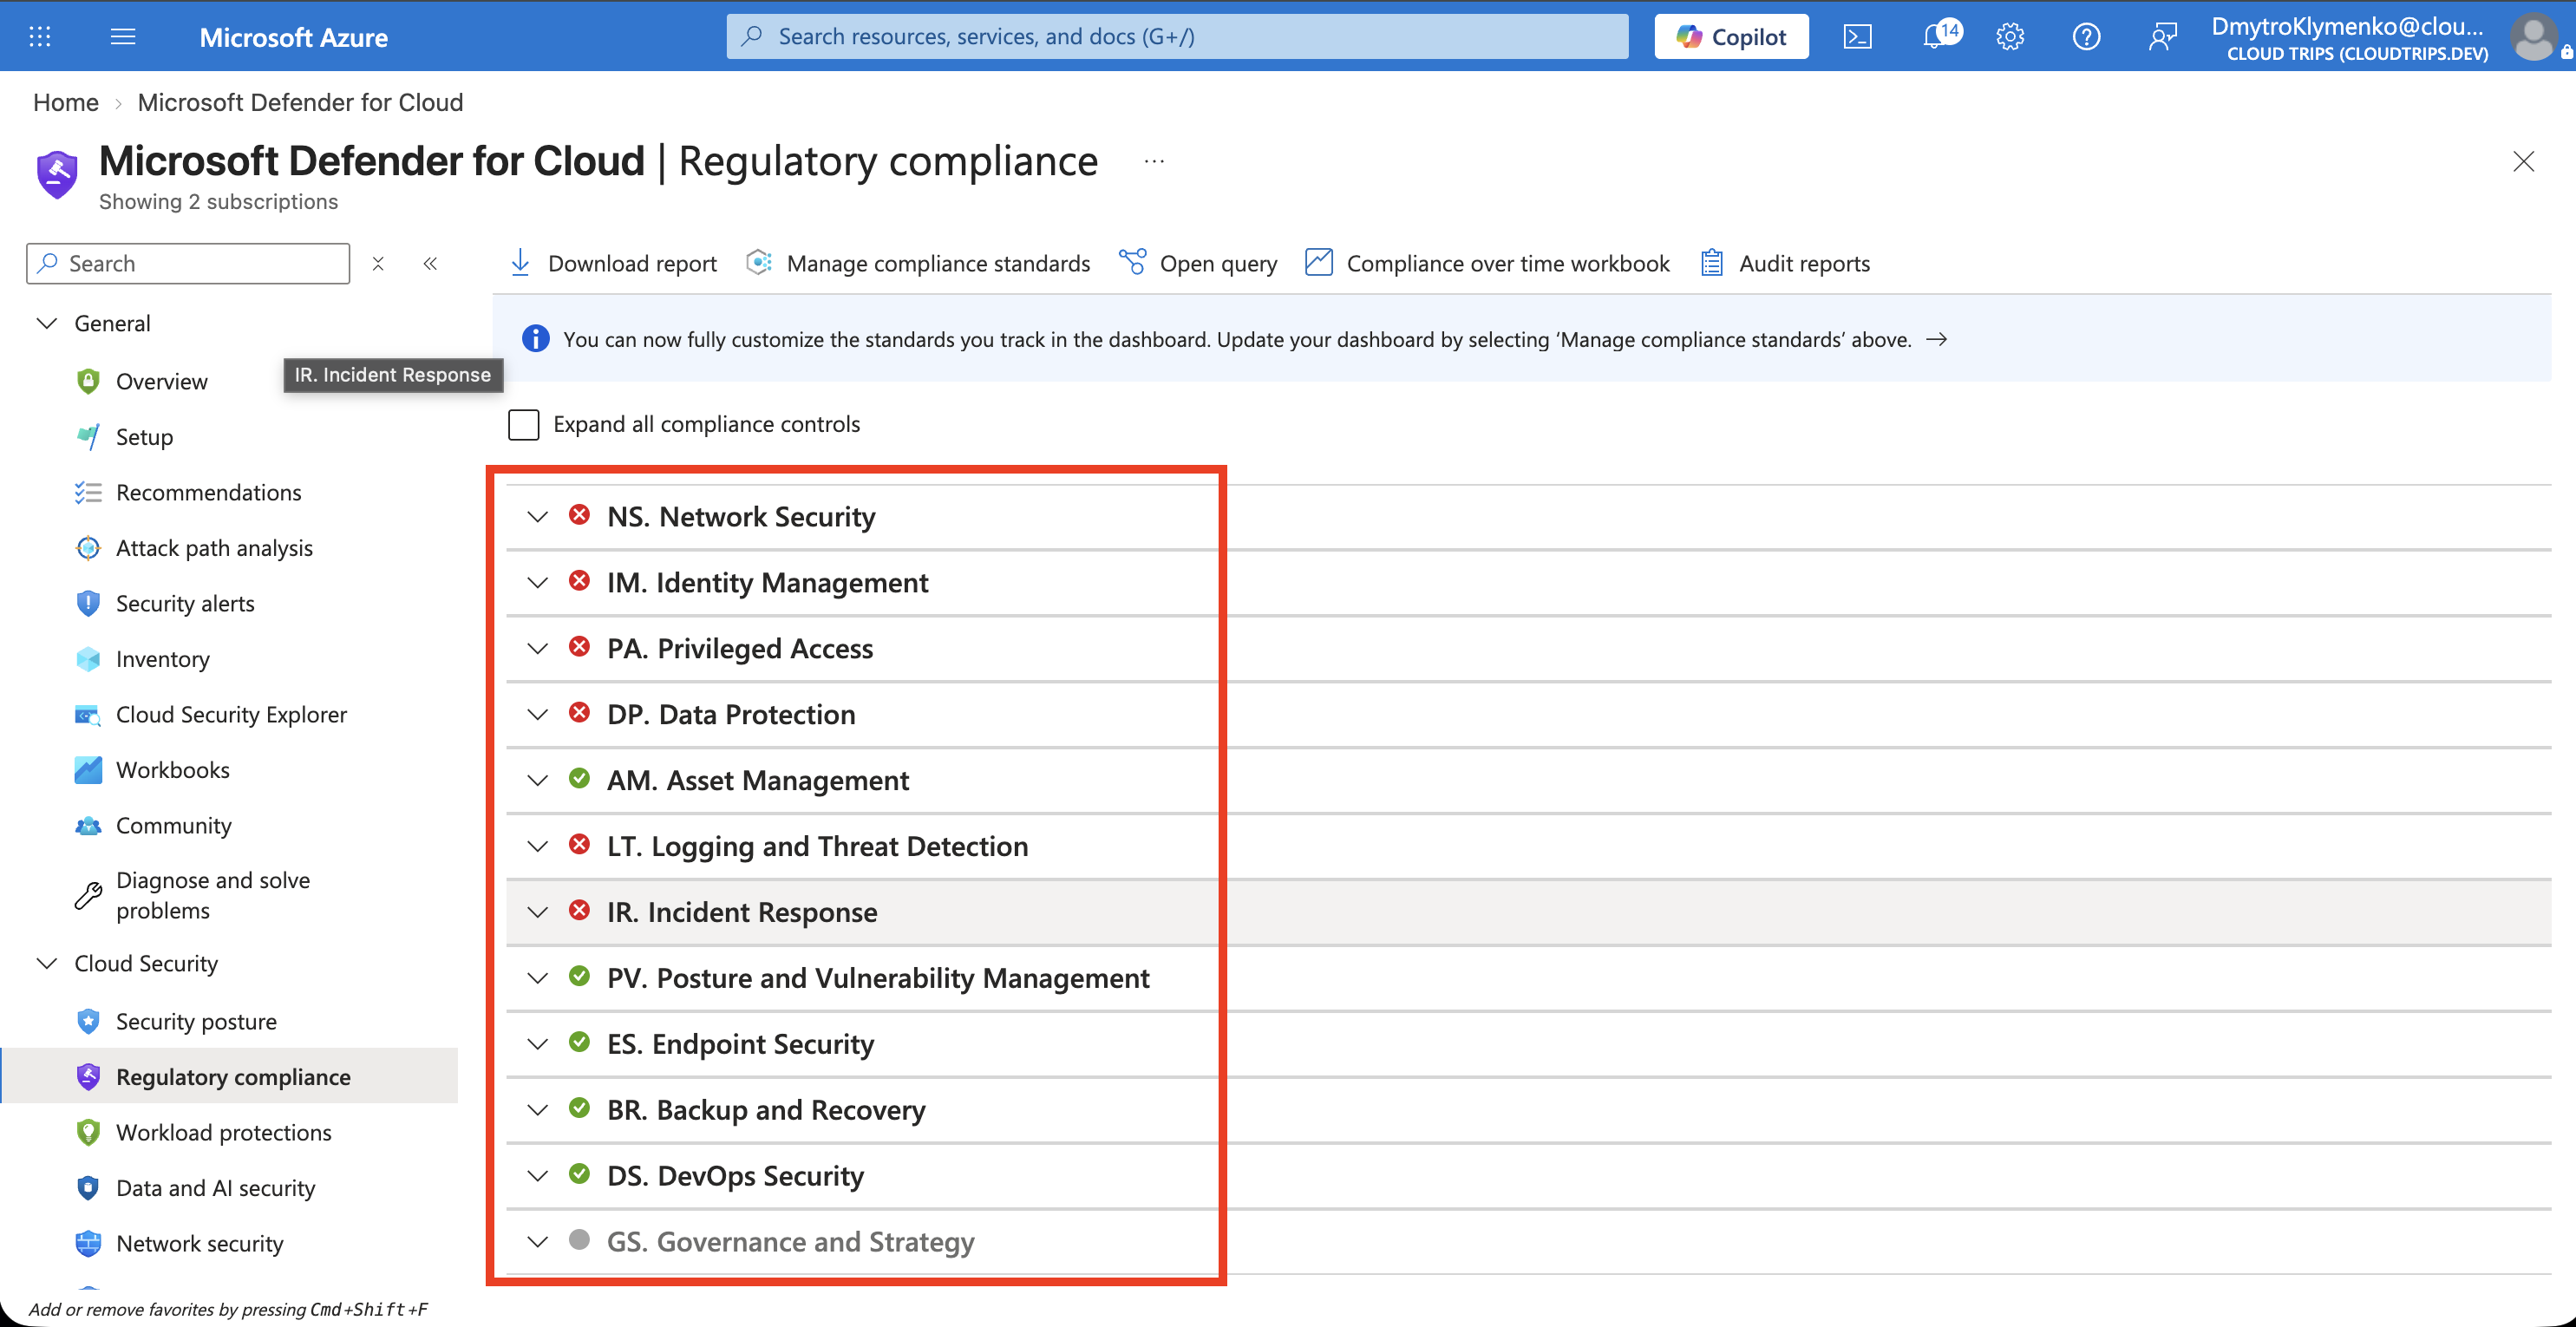
Task: Expand DS. DevOps Security control
Action: [x=538, y=1177]
